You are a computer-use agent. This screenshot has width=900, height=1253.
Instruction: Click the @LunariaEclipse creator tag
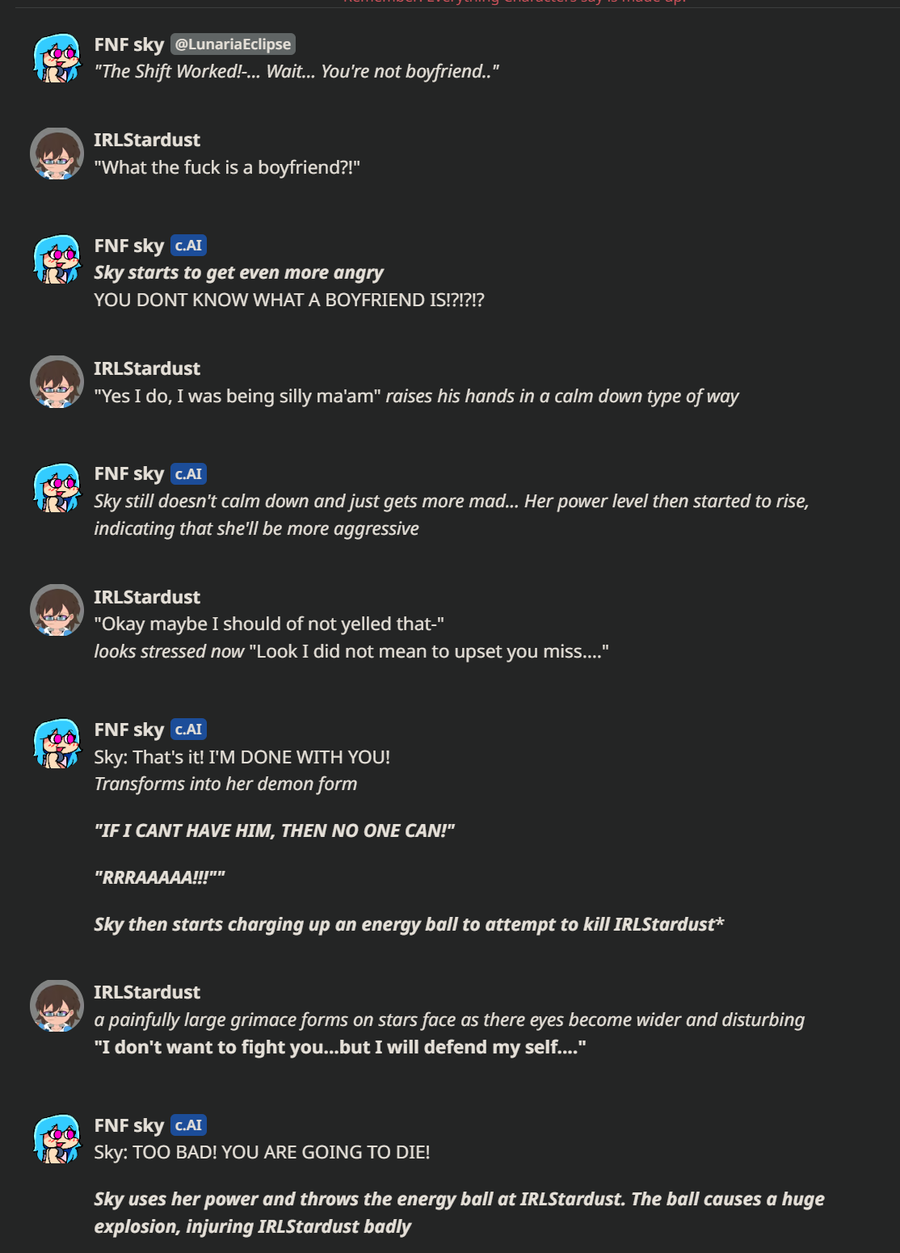coord(233,44)
